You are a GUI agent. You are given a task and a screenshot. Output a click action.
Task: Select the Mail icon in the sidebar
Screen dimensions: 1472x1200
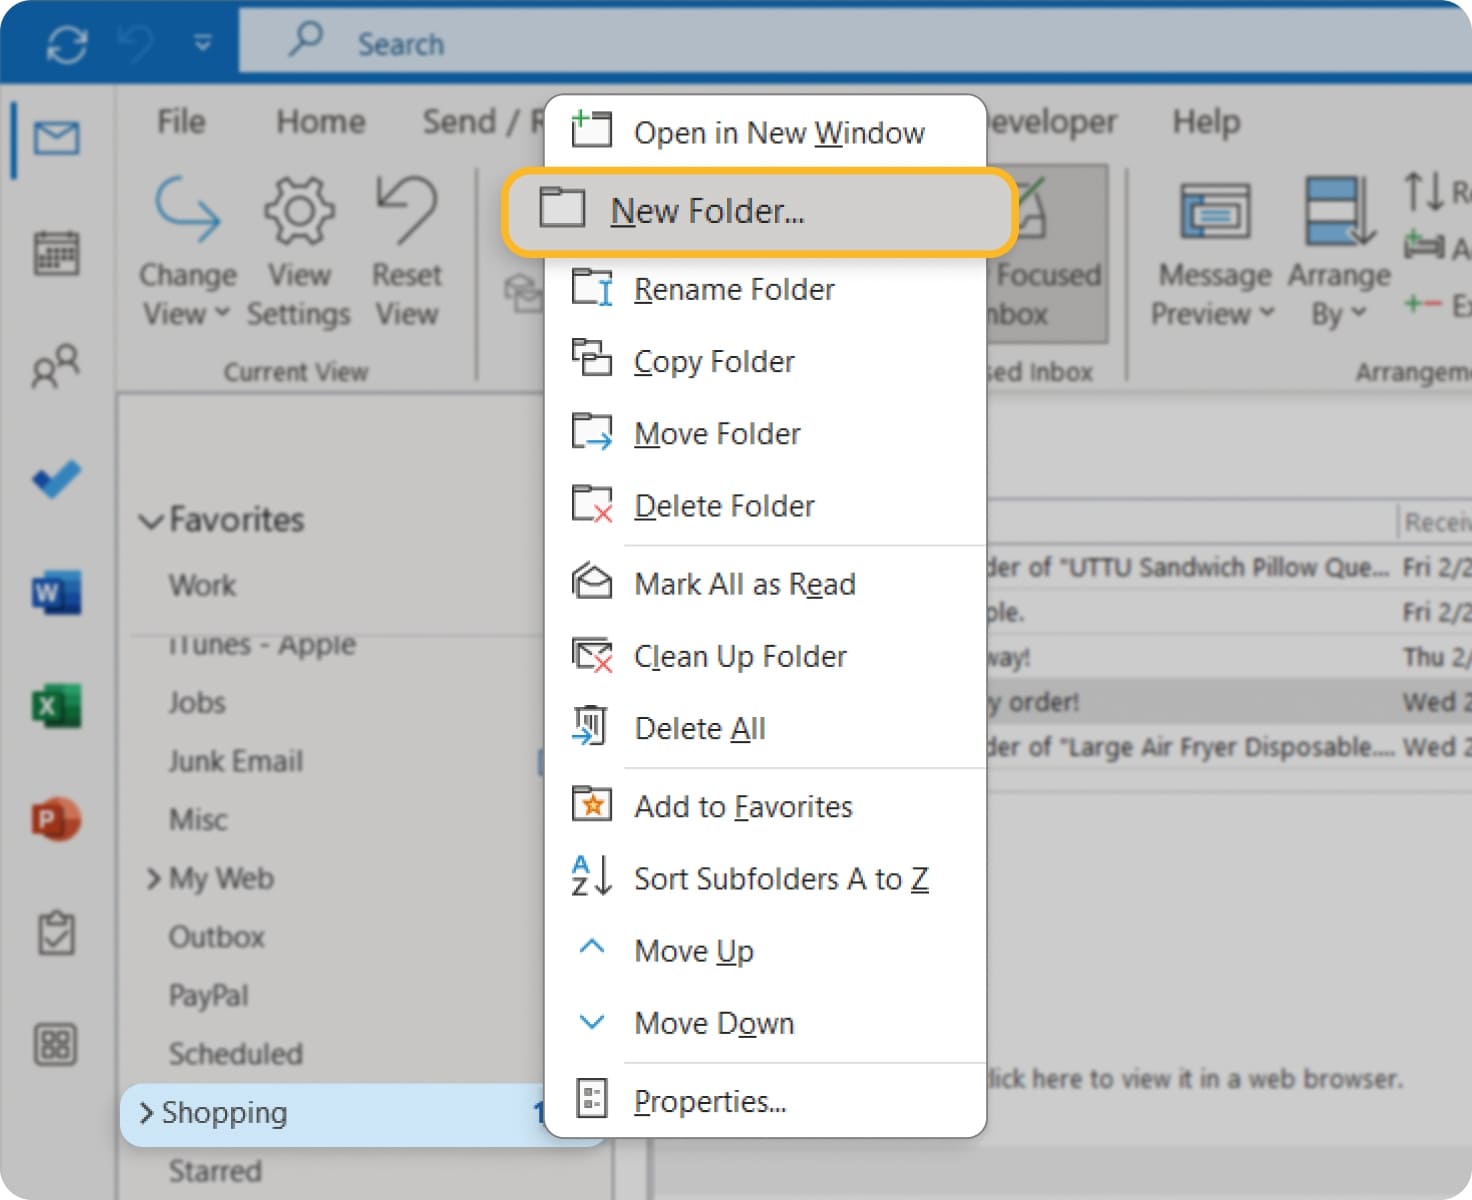(x=57, y=139)
